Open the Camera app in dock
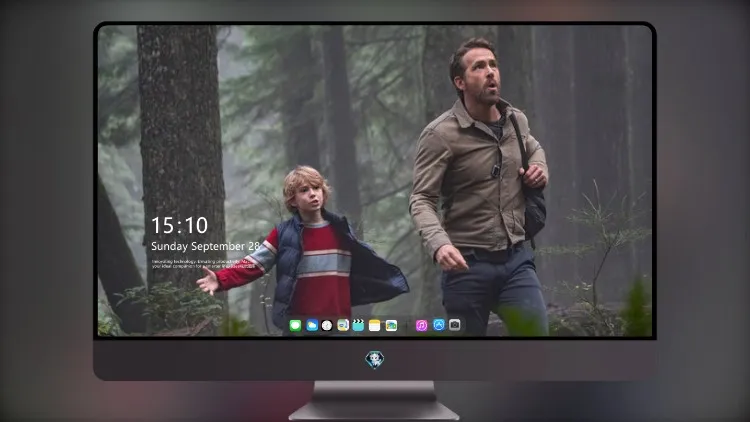Screen dimensions: 750x422 click(455, 325)
